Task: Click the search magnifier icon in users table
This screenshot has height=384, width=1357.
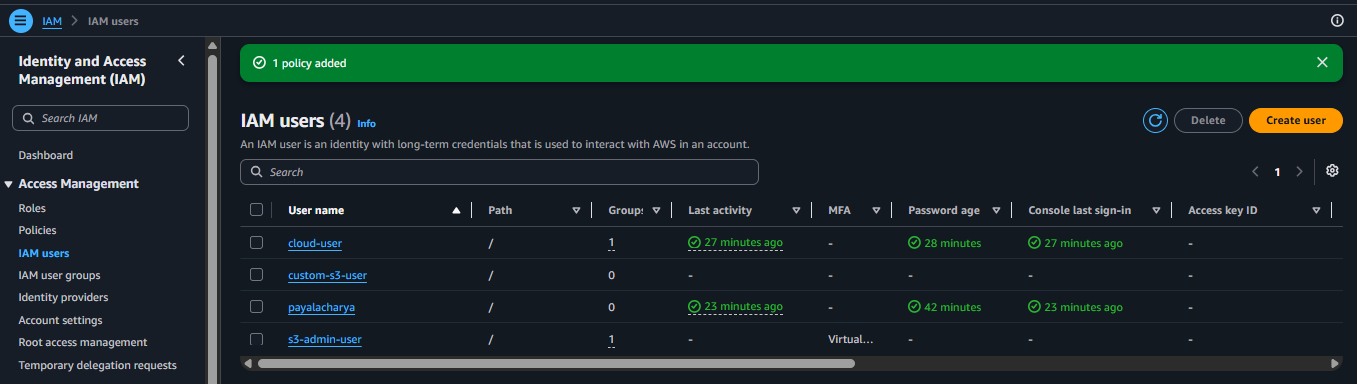Action: [256, 172]
